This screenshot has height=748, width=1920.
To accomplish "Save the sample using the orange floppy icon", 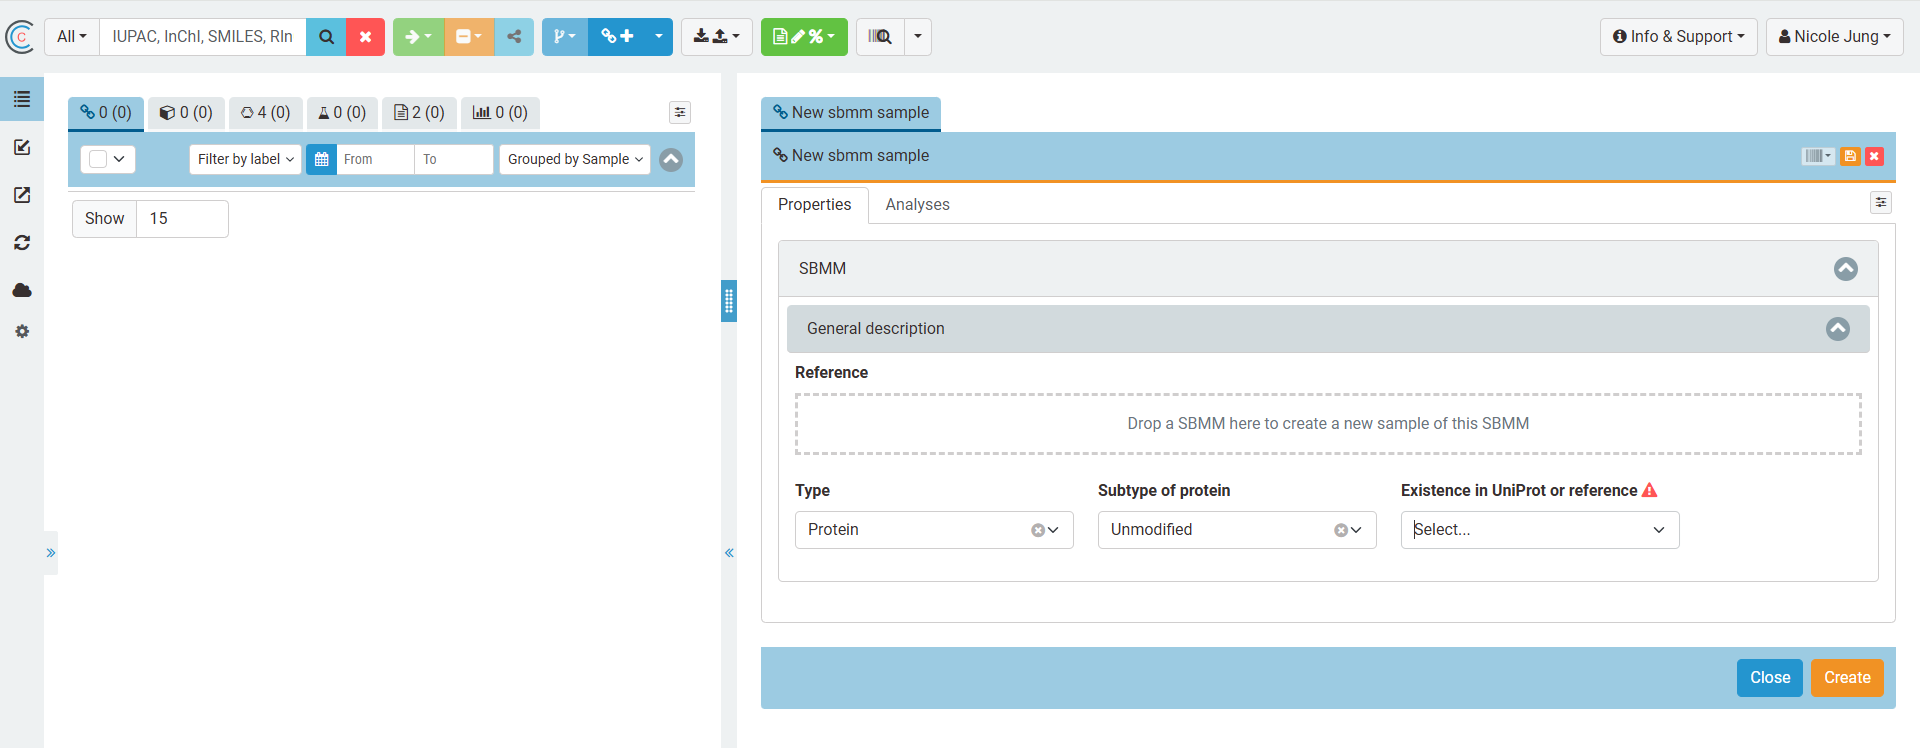I will pyautogui.click(x=1850, y=156).
